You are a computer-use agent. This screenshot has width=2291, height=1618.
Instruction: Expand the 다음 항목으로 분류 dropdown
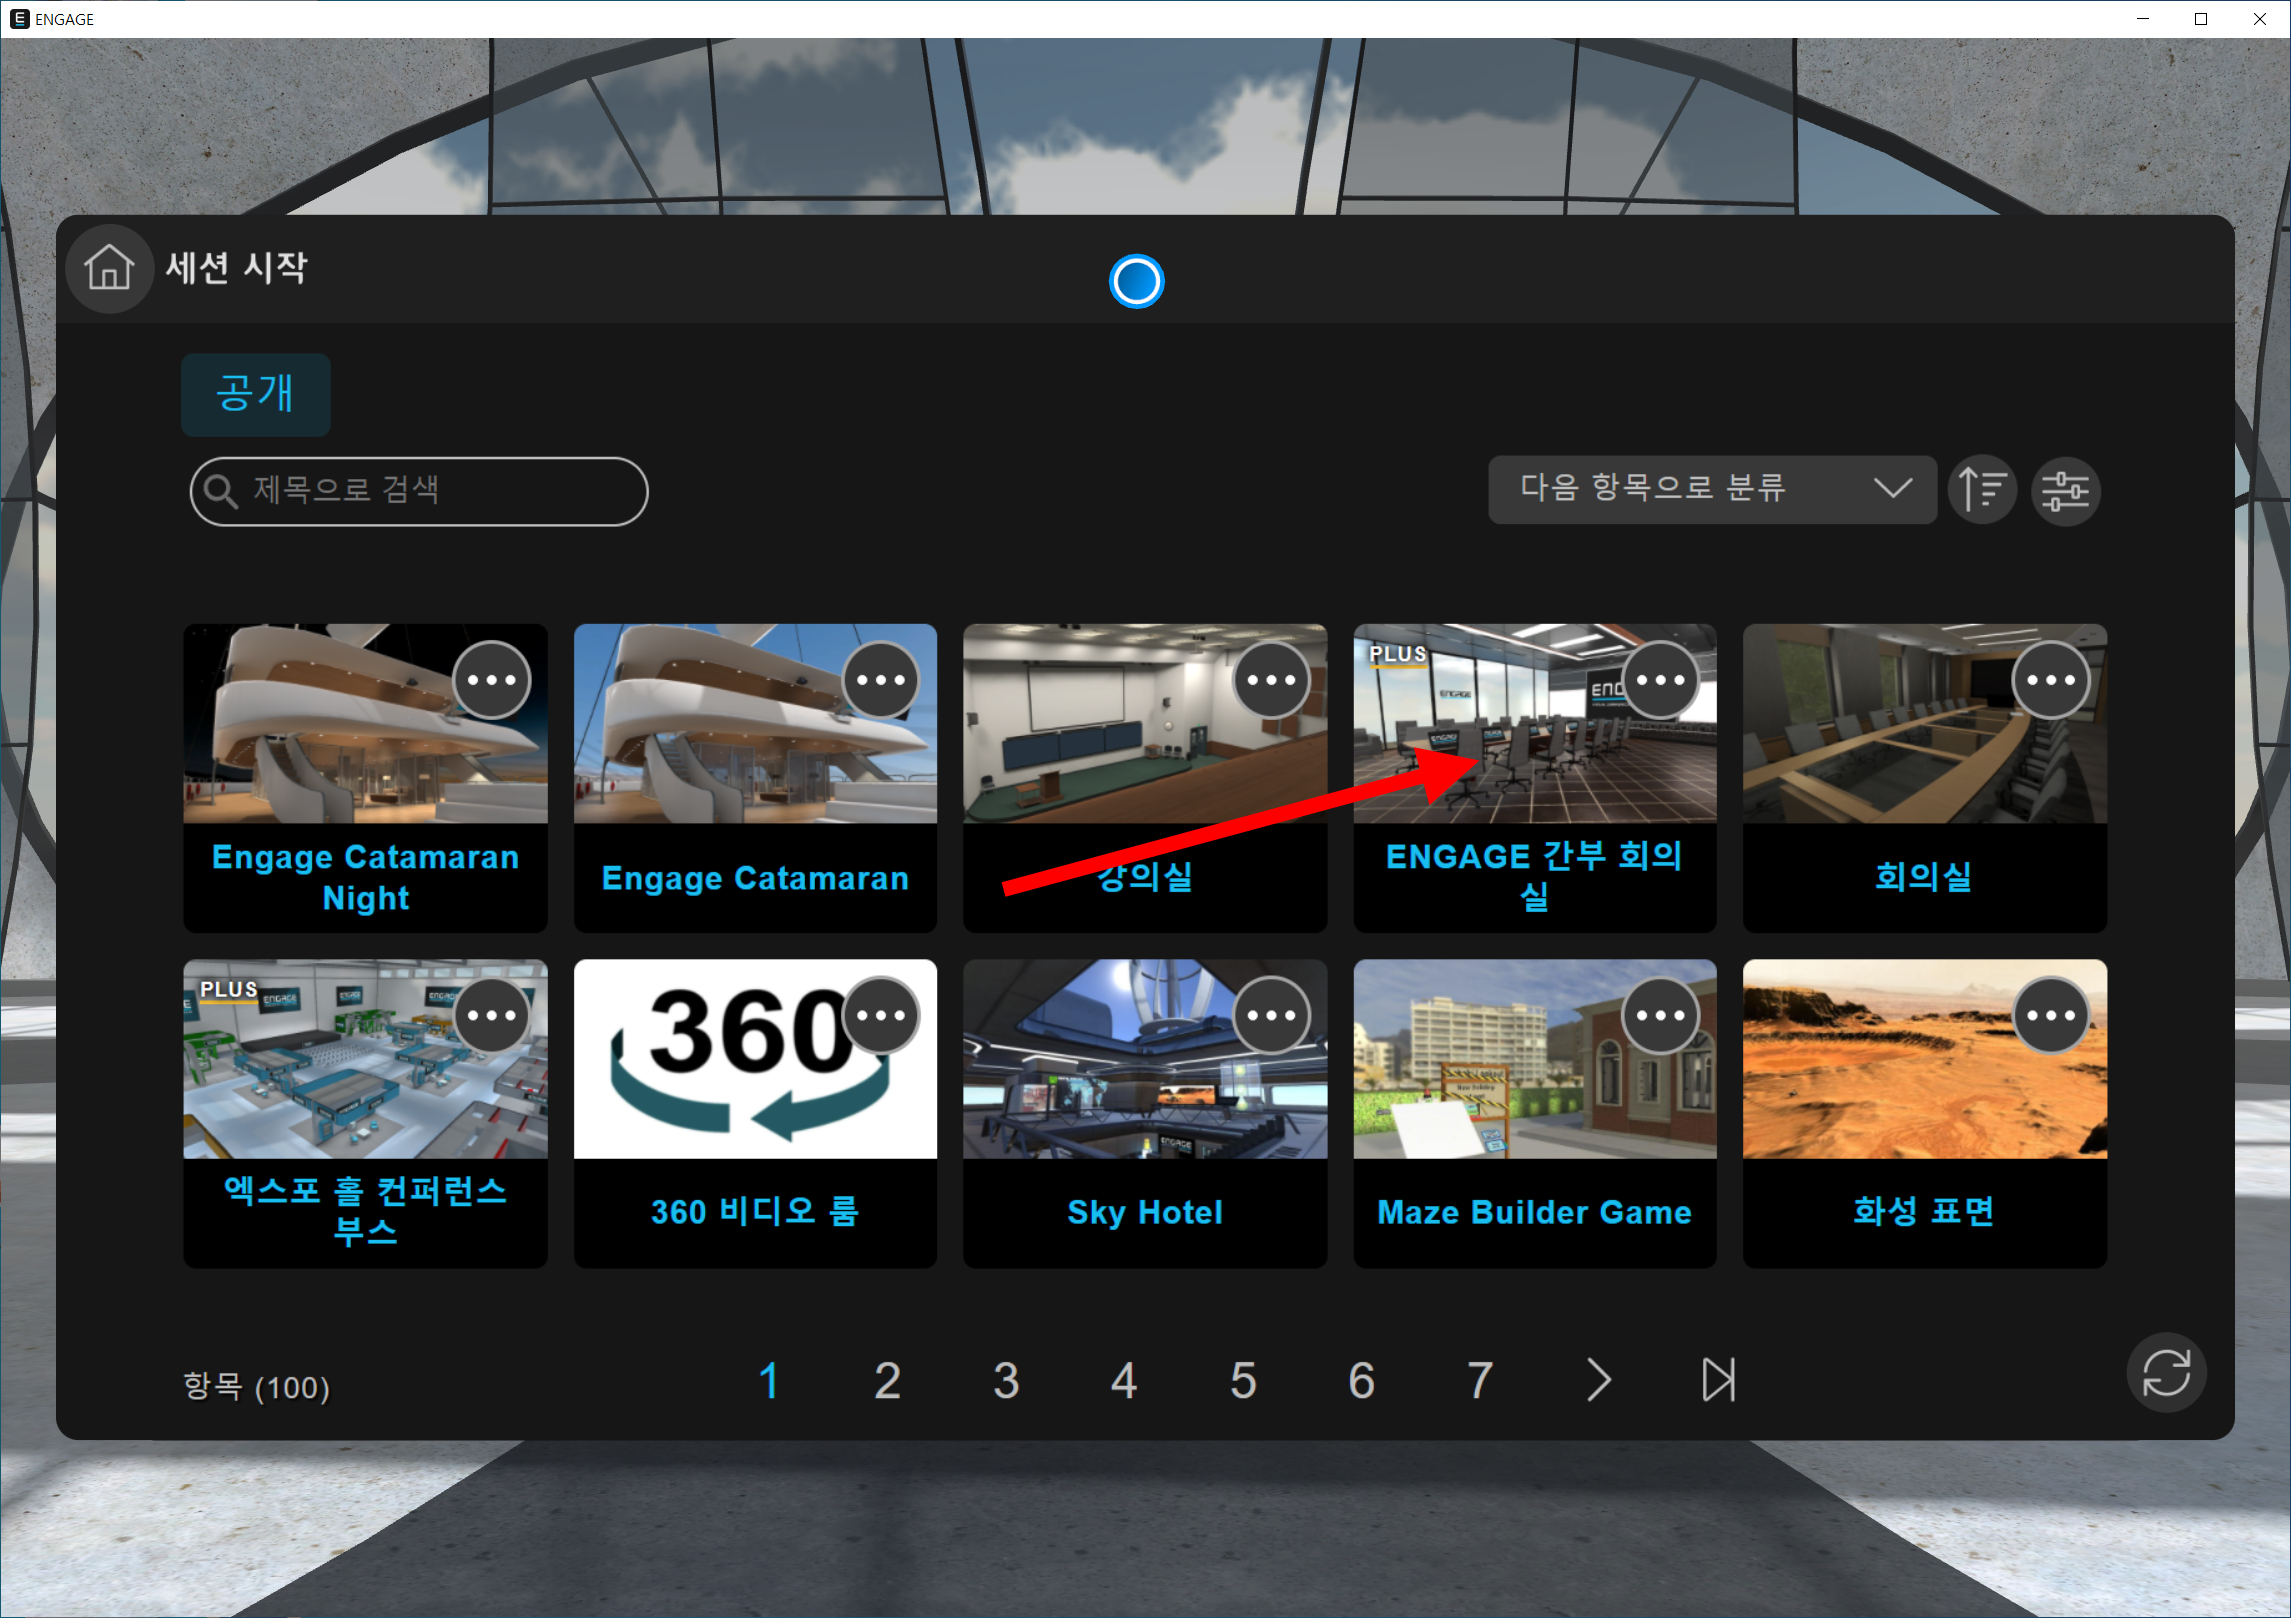(1711, 489)
